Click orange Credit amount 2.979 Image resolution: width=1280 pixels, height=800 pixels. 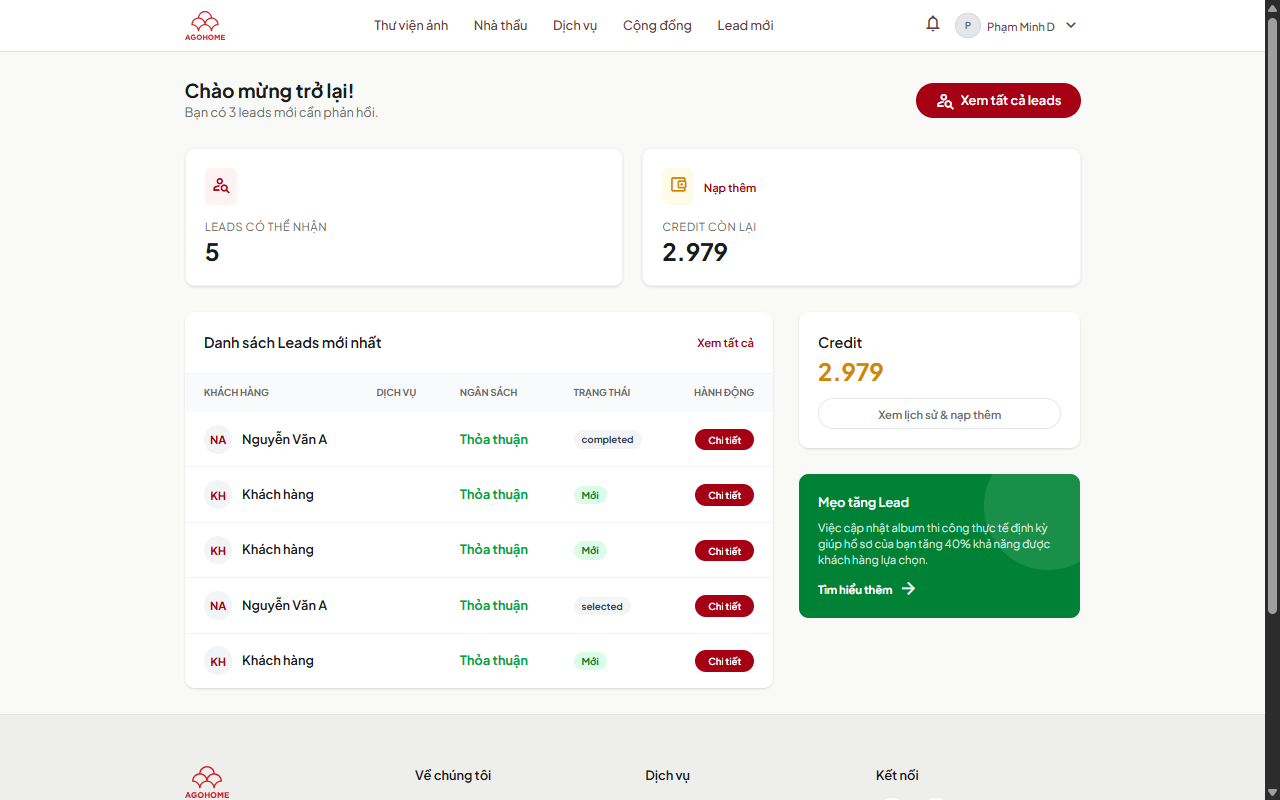pos(851,372)
